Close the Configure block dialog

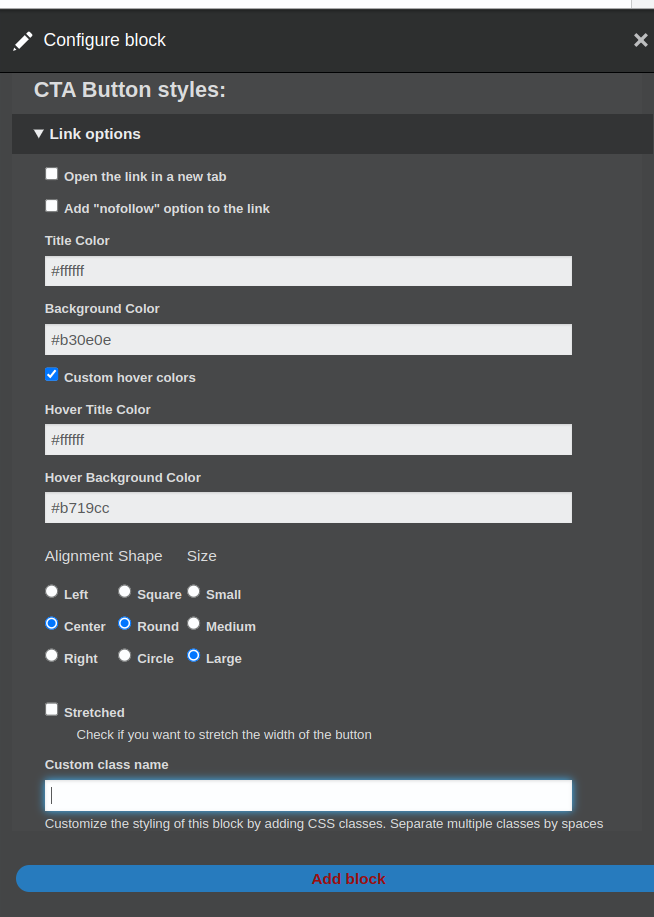640,40
